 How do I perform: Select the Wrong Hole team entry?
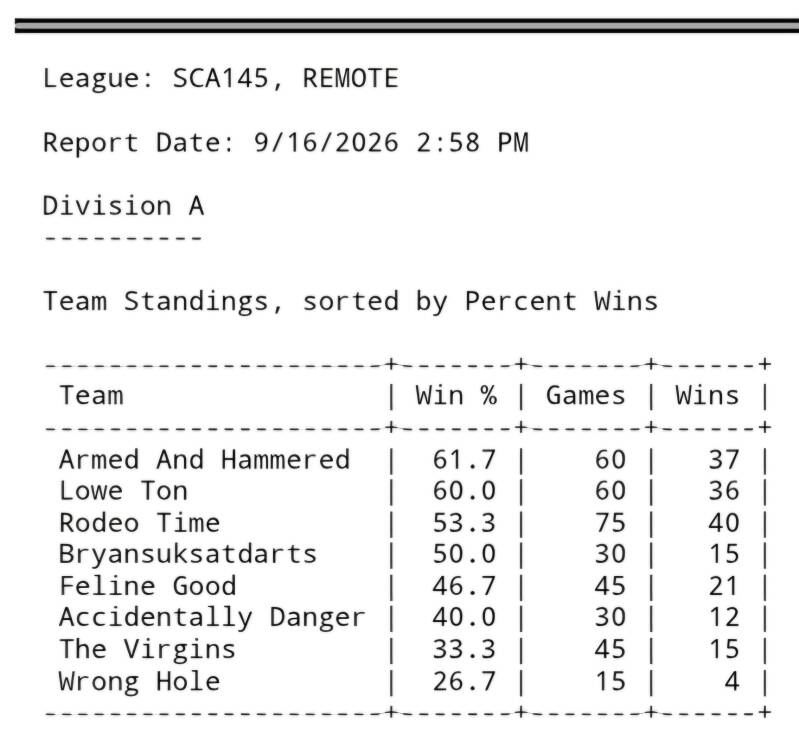pos(139,682)
